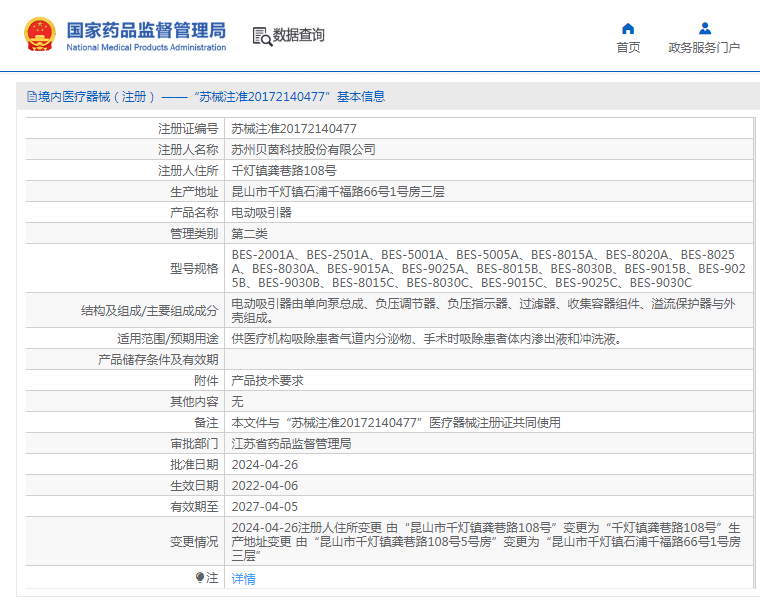Viewport: 760px width, 602px height.
Task: Select registration number 苏械注准20172140477 cell
Action: click(x=294, y=129)
